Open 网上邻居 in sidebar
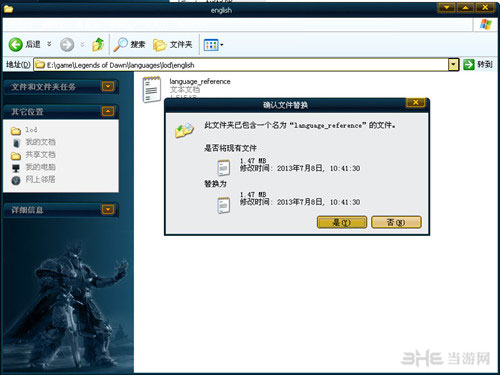Screen dimensions: 500x375 (x=40, y=180)
